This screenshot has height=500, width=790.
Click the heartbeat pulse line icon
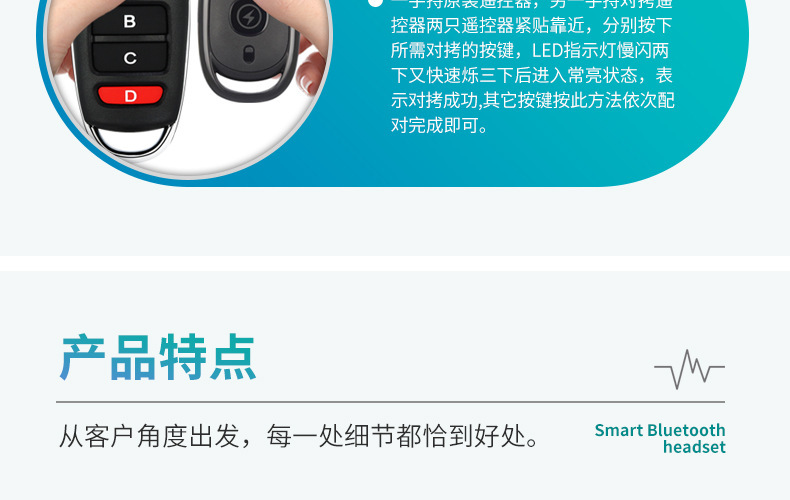pos(689,369)
